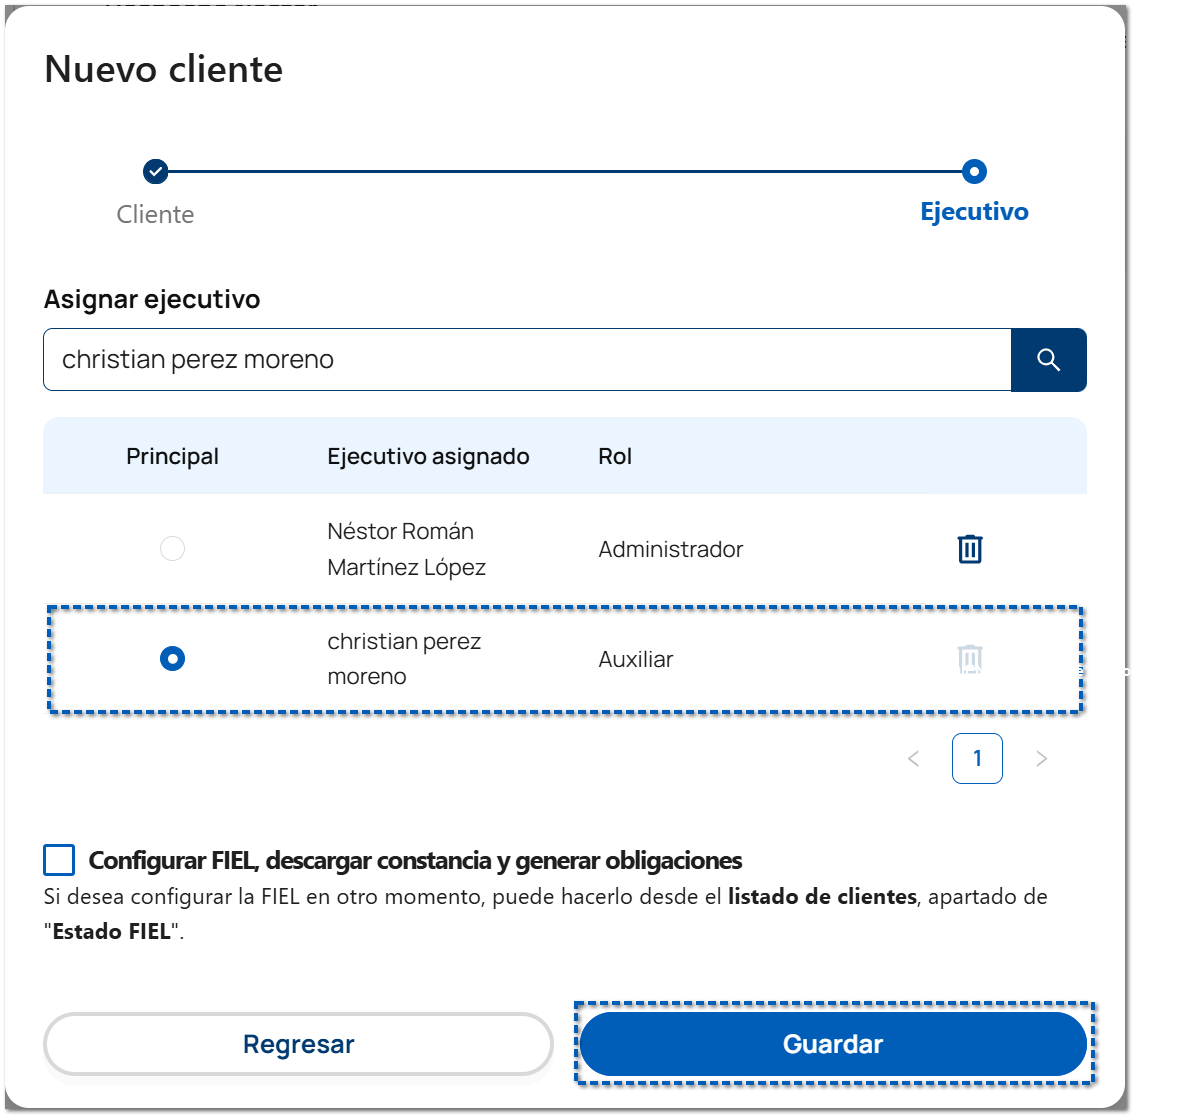Screen dimensions: 1185x1118
Task: Click the Ejecutivo asignado column header
Action: 428,456
